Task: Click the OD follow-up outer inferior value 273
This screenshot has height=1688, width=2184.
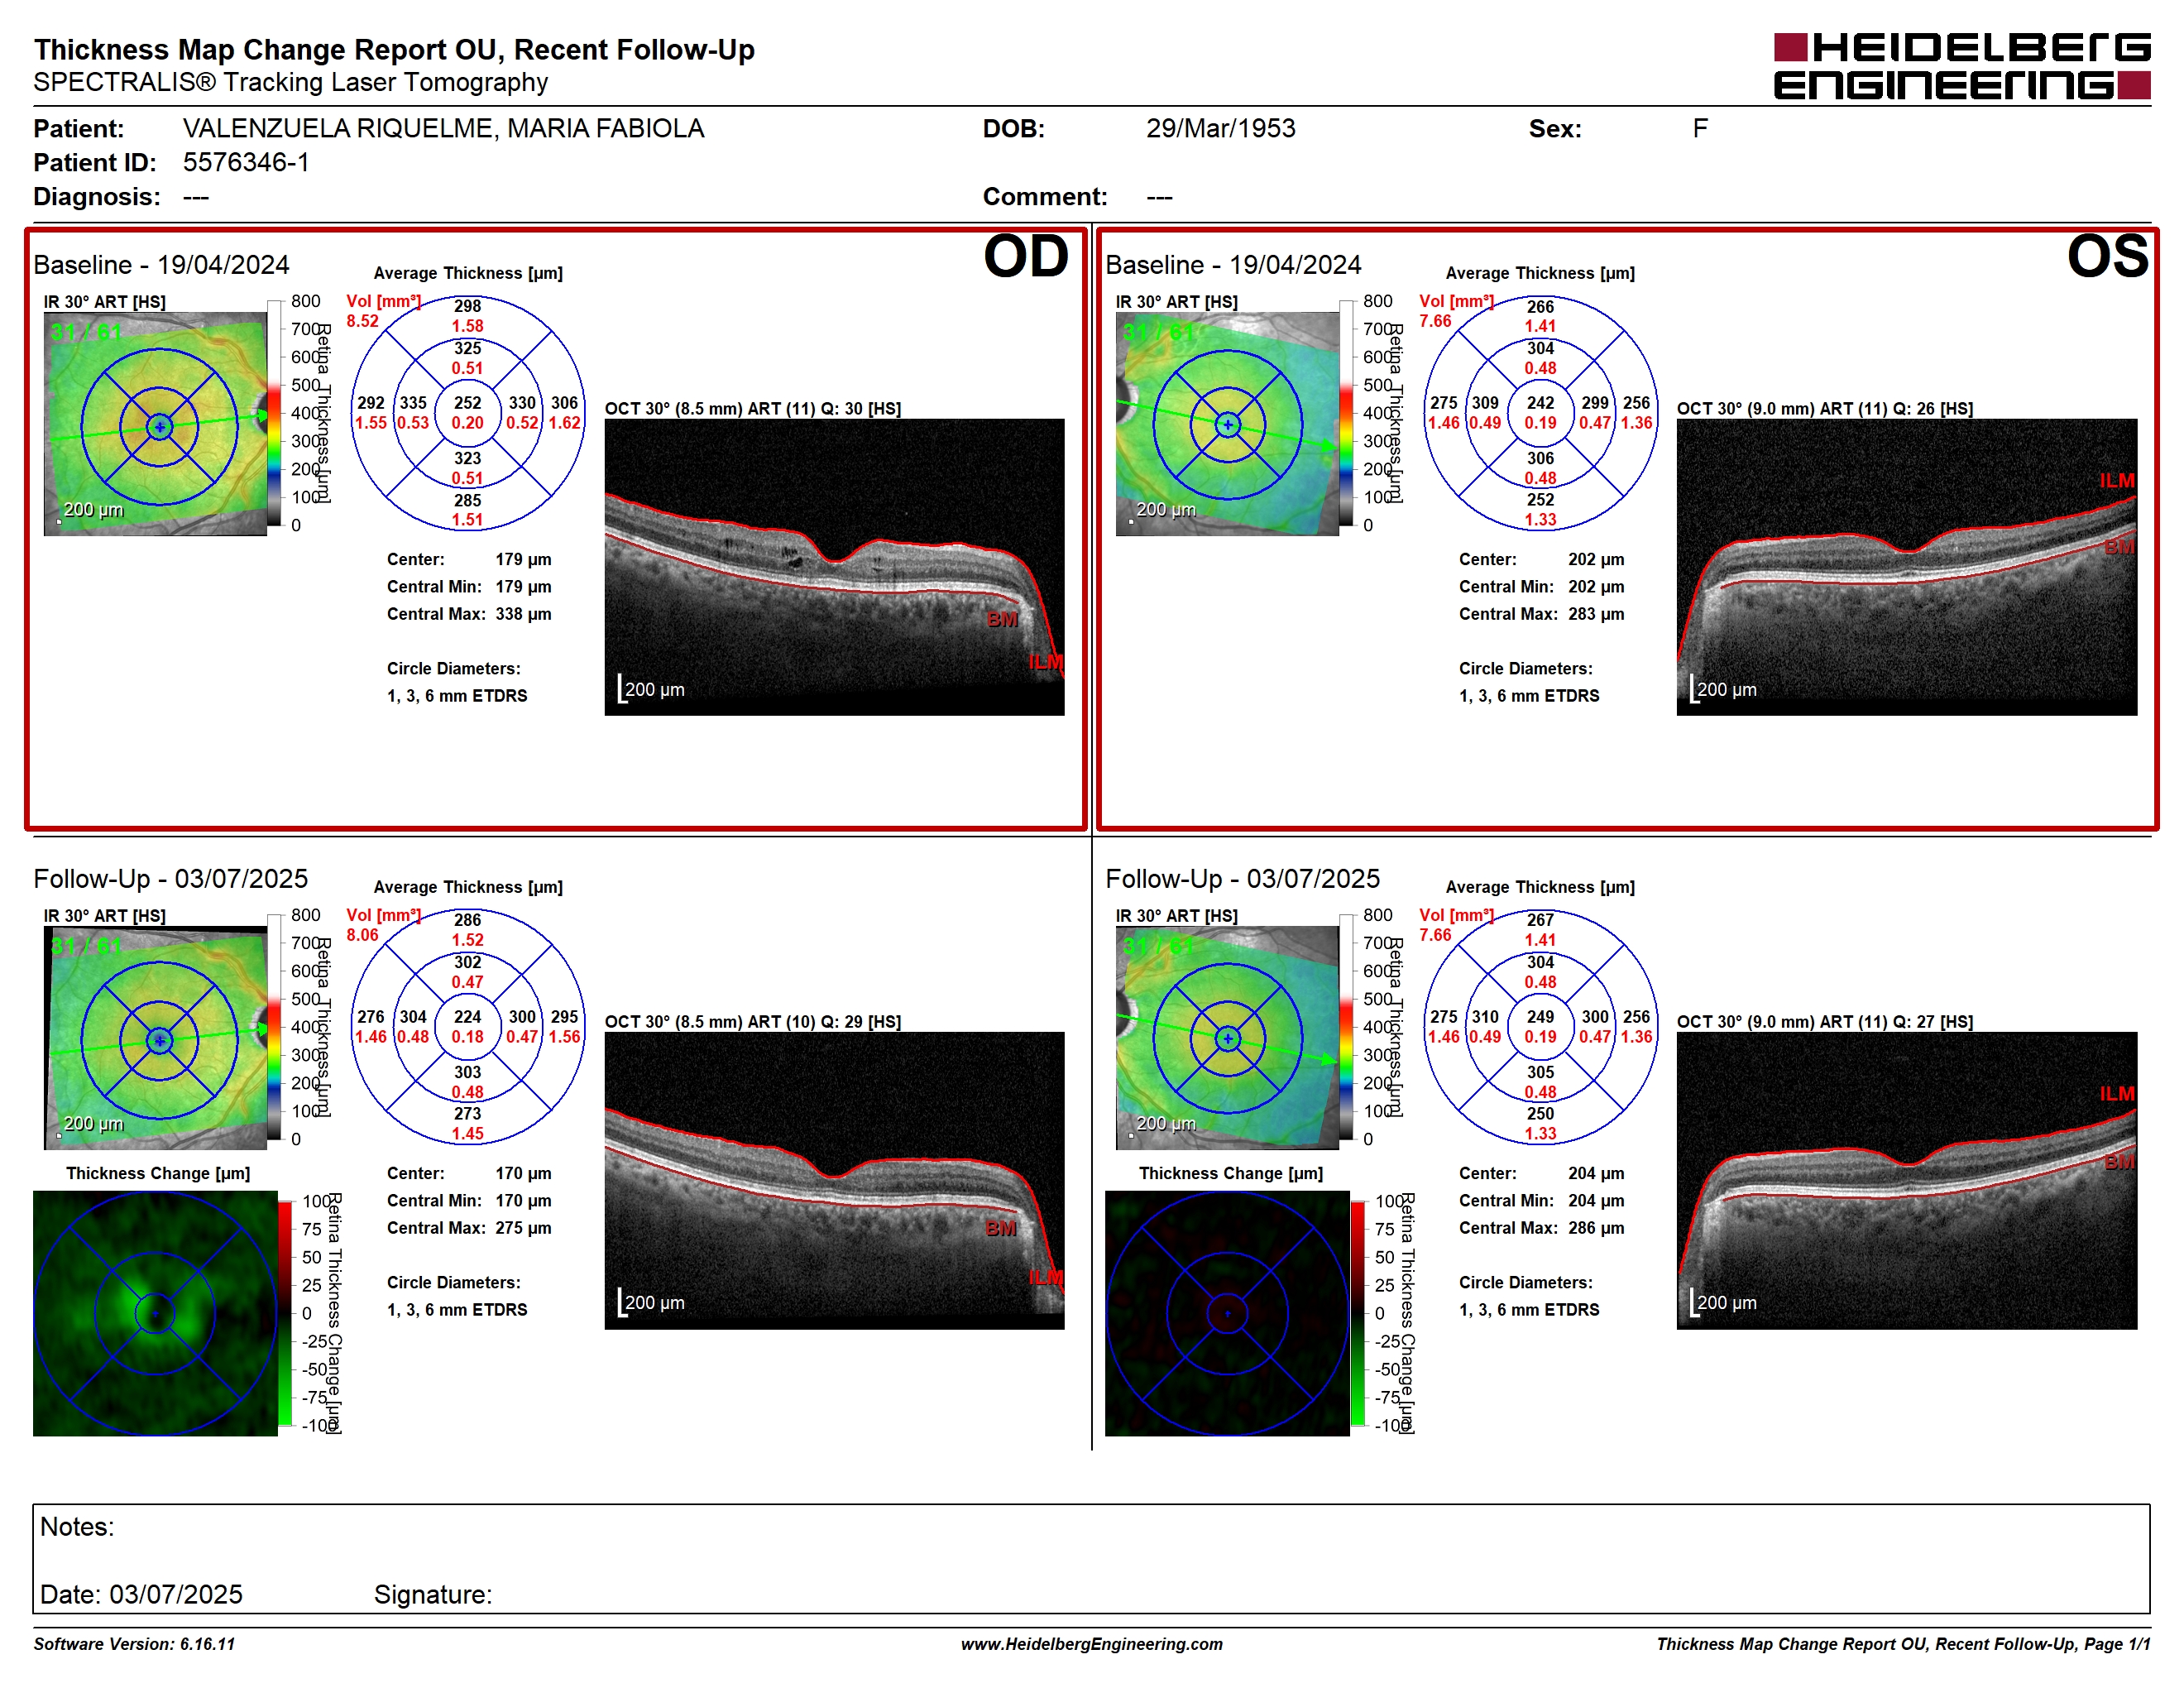Action: 467,1113
